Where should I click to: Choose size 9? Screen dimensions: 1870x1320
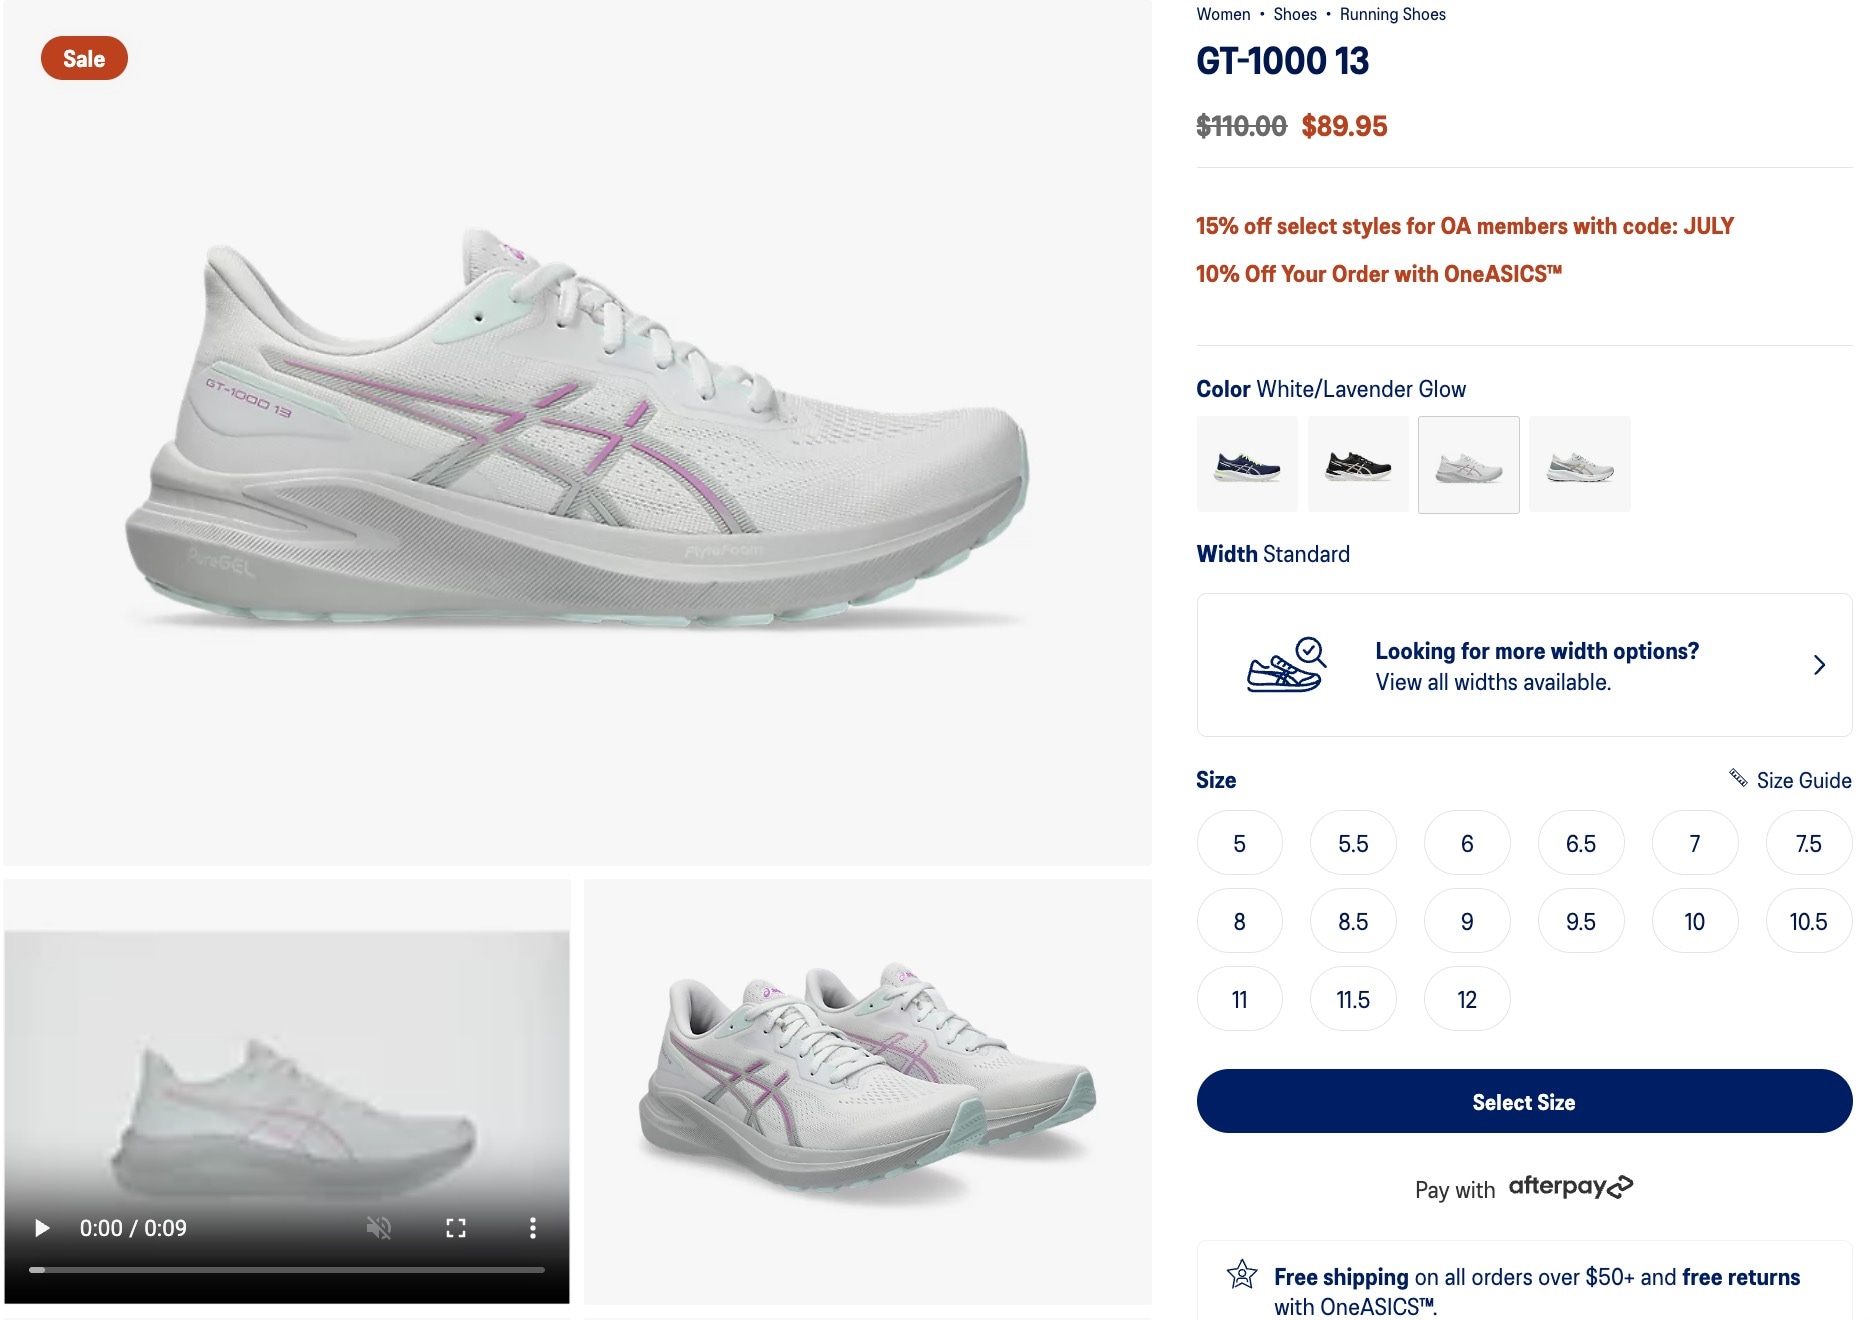[1467, 922]
